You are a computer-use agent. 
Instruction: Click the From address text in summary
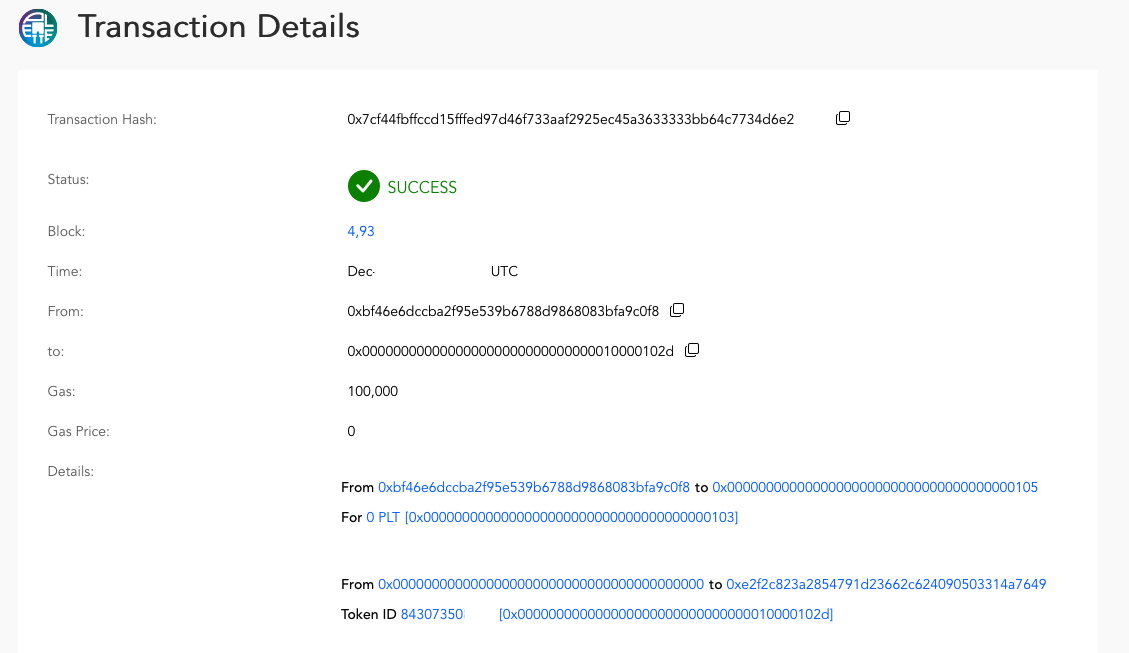[503, 311]
